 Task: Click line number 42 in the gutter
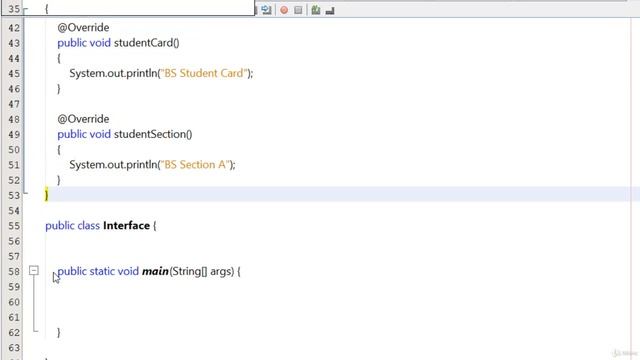coord(14,28)
